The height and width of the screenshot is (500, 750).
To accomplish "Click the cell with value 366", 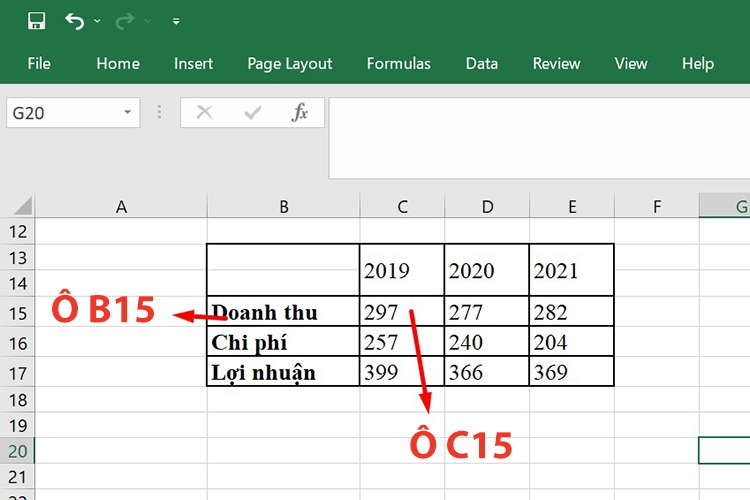I will [486, 372].
